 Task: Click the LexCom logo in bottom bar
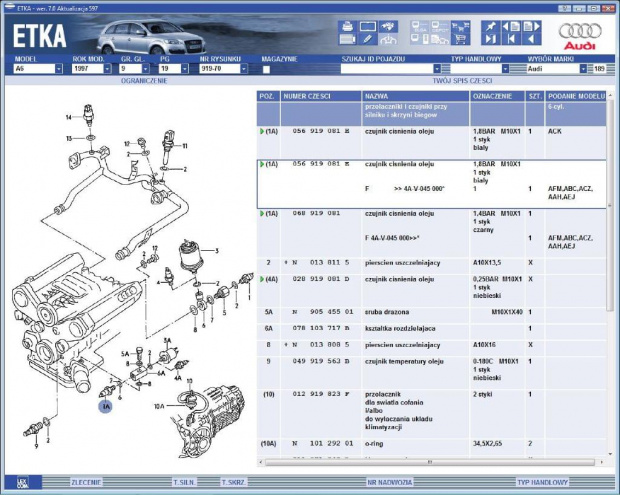coord(23,482)
